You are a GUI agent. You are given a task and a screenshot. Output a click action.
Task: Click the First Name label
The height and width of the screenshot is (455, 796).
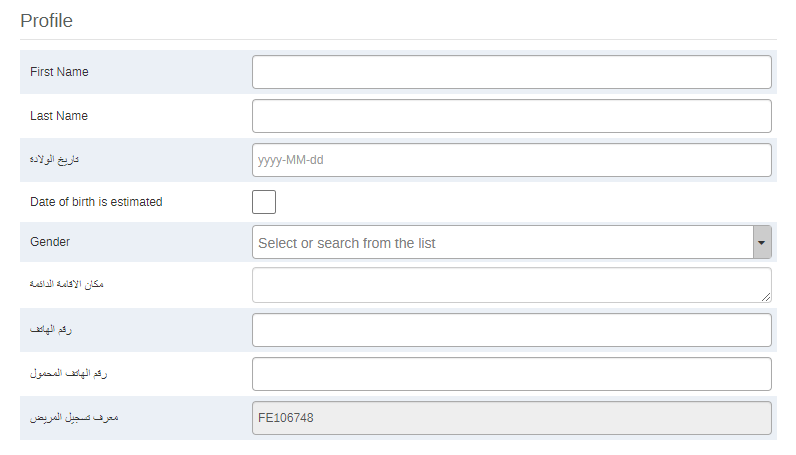coord(59,72)
